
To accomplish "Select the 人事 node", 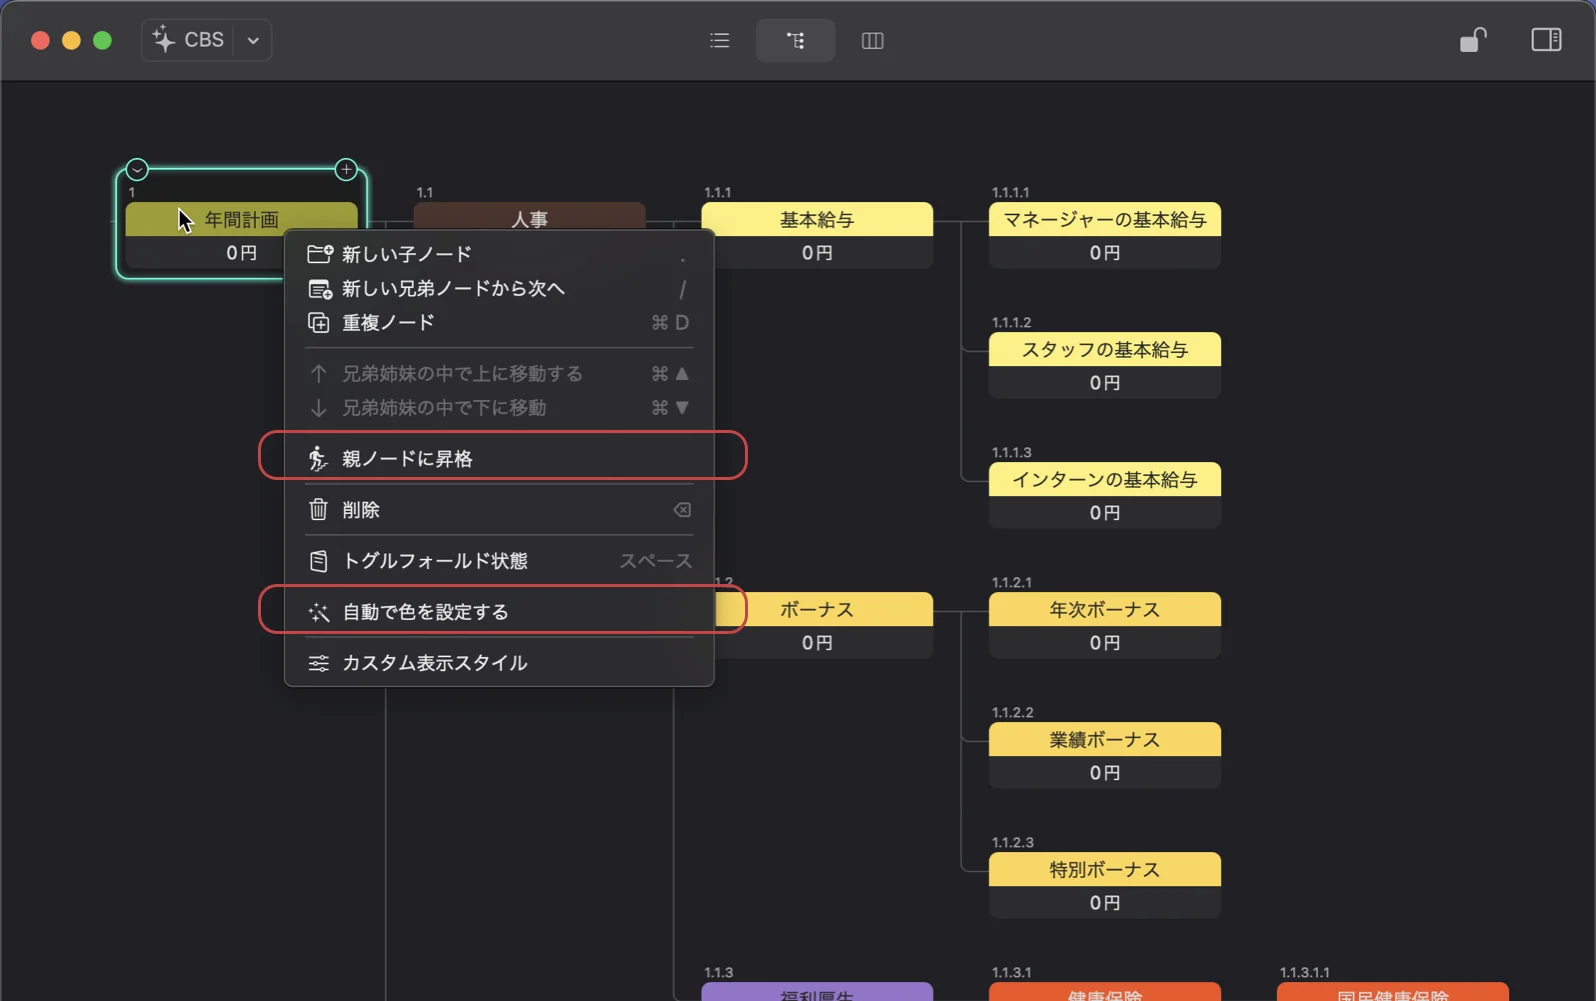I will (x=529, y=219).
